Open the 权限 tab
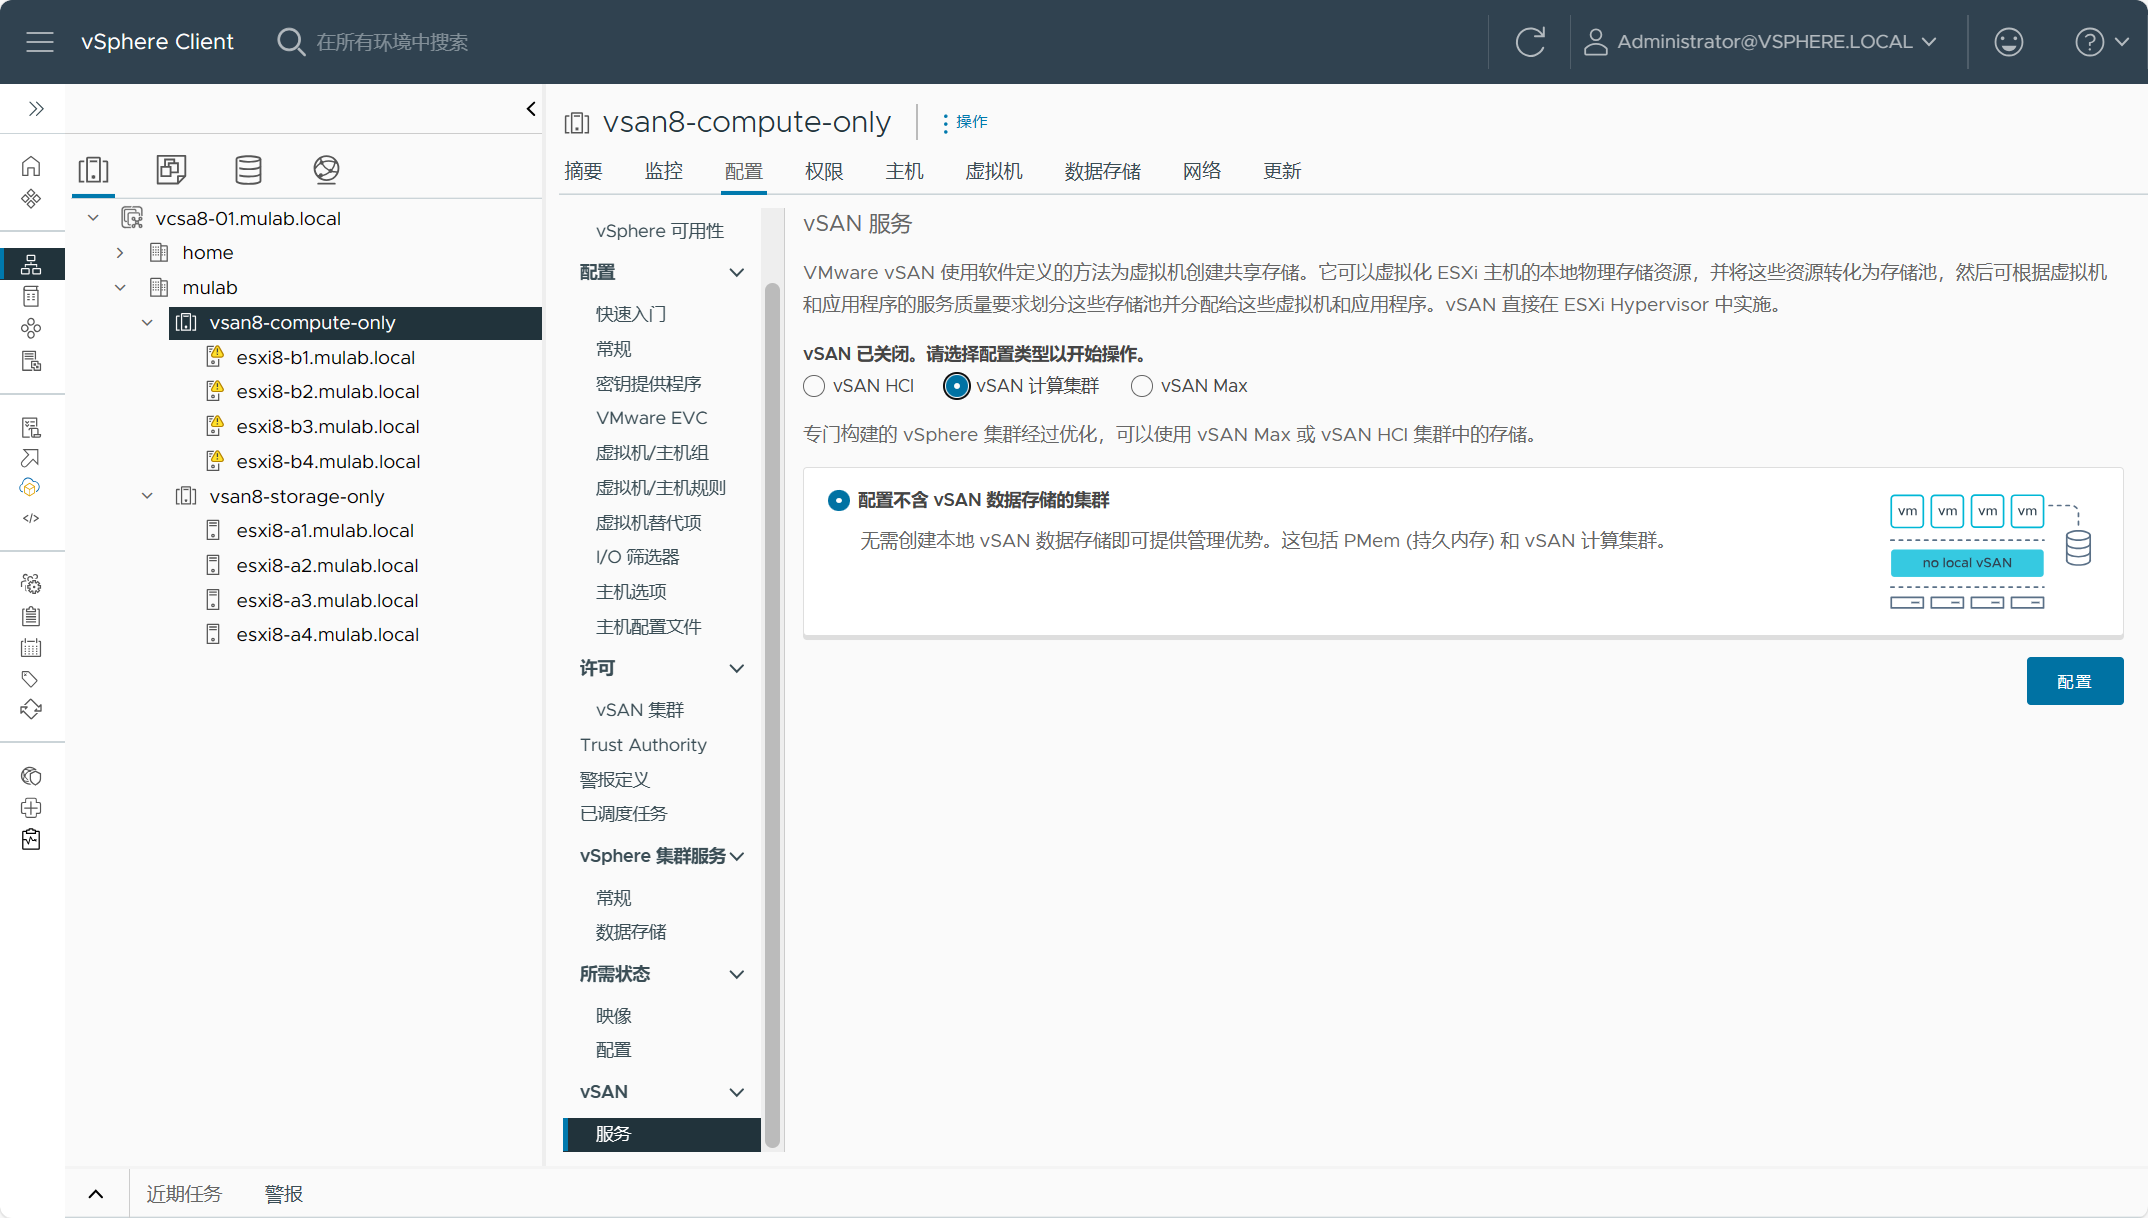The height and width of the screenshot is (1218, 2148). [x=824, y=171]
